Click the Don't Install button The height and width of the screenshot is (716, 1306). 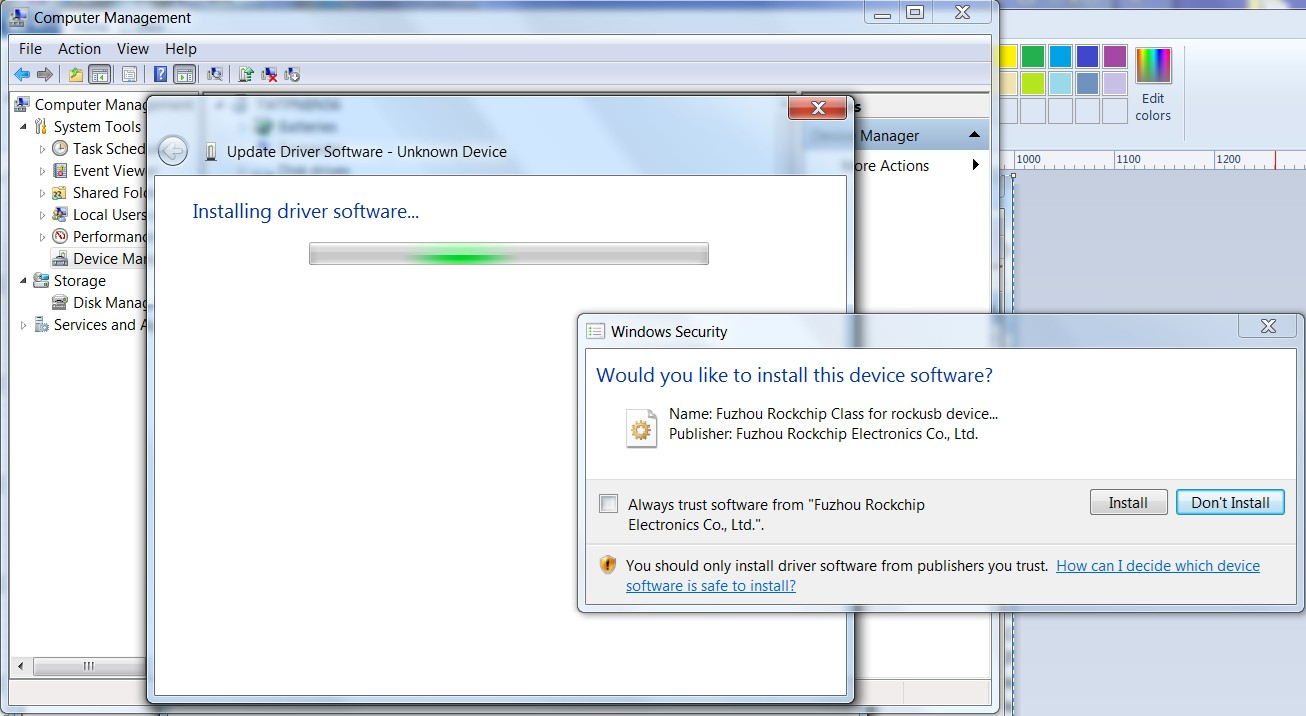tap(1230, 502)
